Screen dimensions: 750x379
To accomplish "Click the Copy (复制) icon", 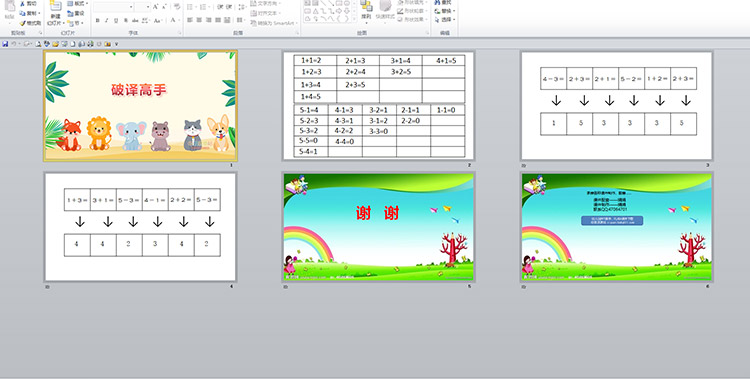I will pos(22,13).
